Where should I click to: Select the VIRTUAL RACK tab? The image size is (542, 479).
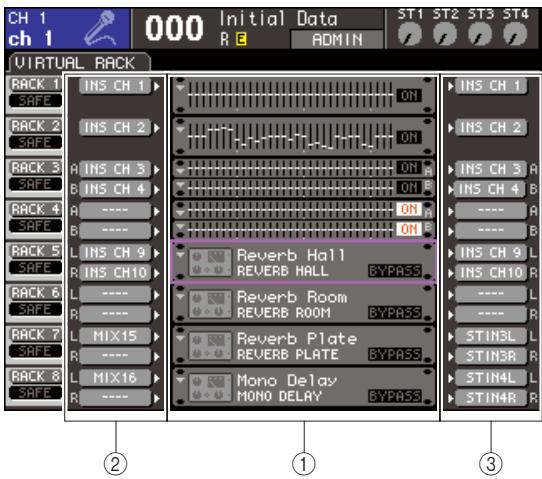(x=79, y=63)
